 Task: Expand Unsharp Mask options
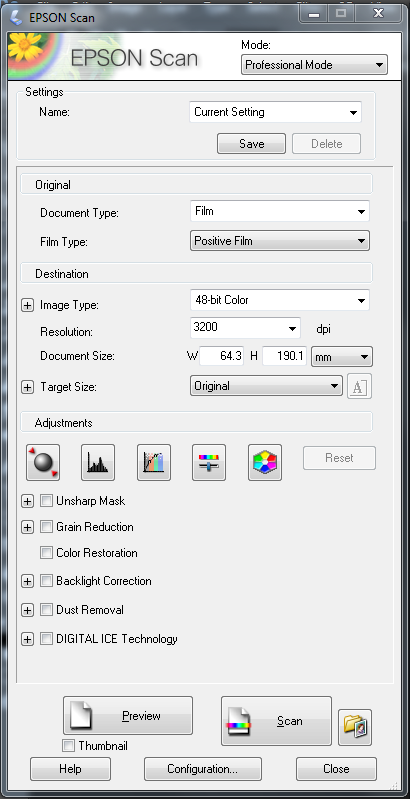[x=27, y=501]
